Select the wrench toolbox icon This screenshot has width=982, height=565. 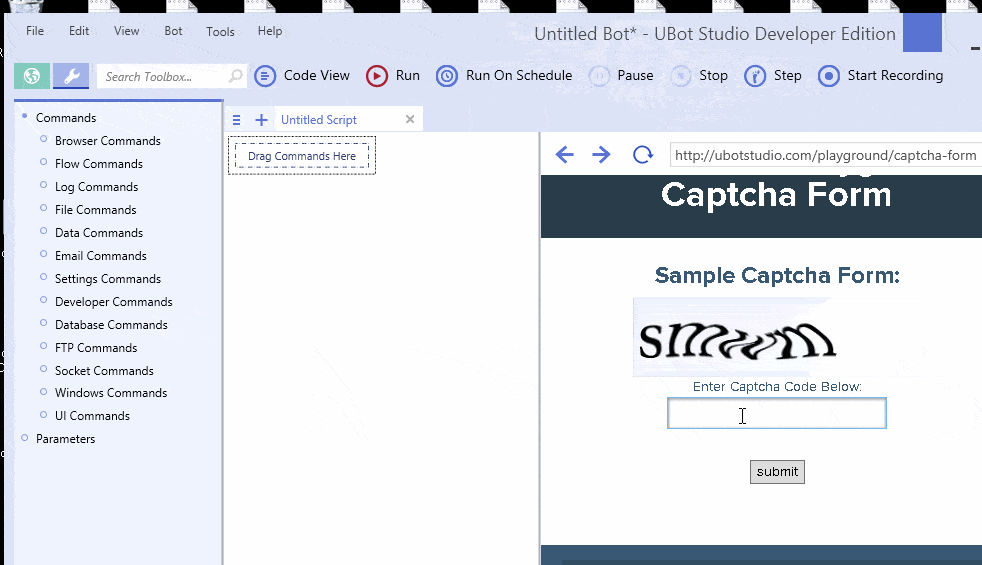coord(71,76)
